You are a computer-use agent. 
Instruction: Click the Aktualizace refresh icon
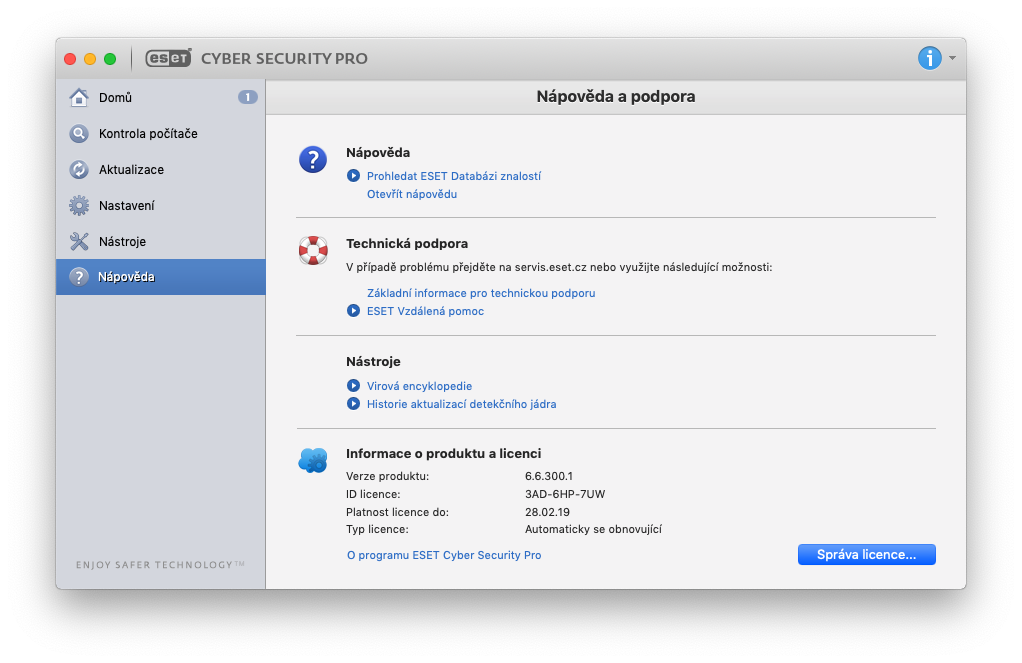[79, 170]
